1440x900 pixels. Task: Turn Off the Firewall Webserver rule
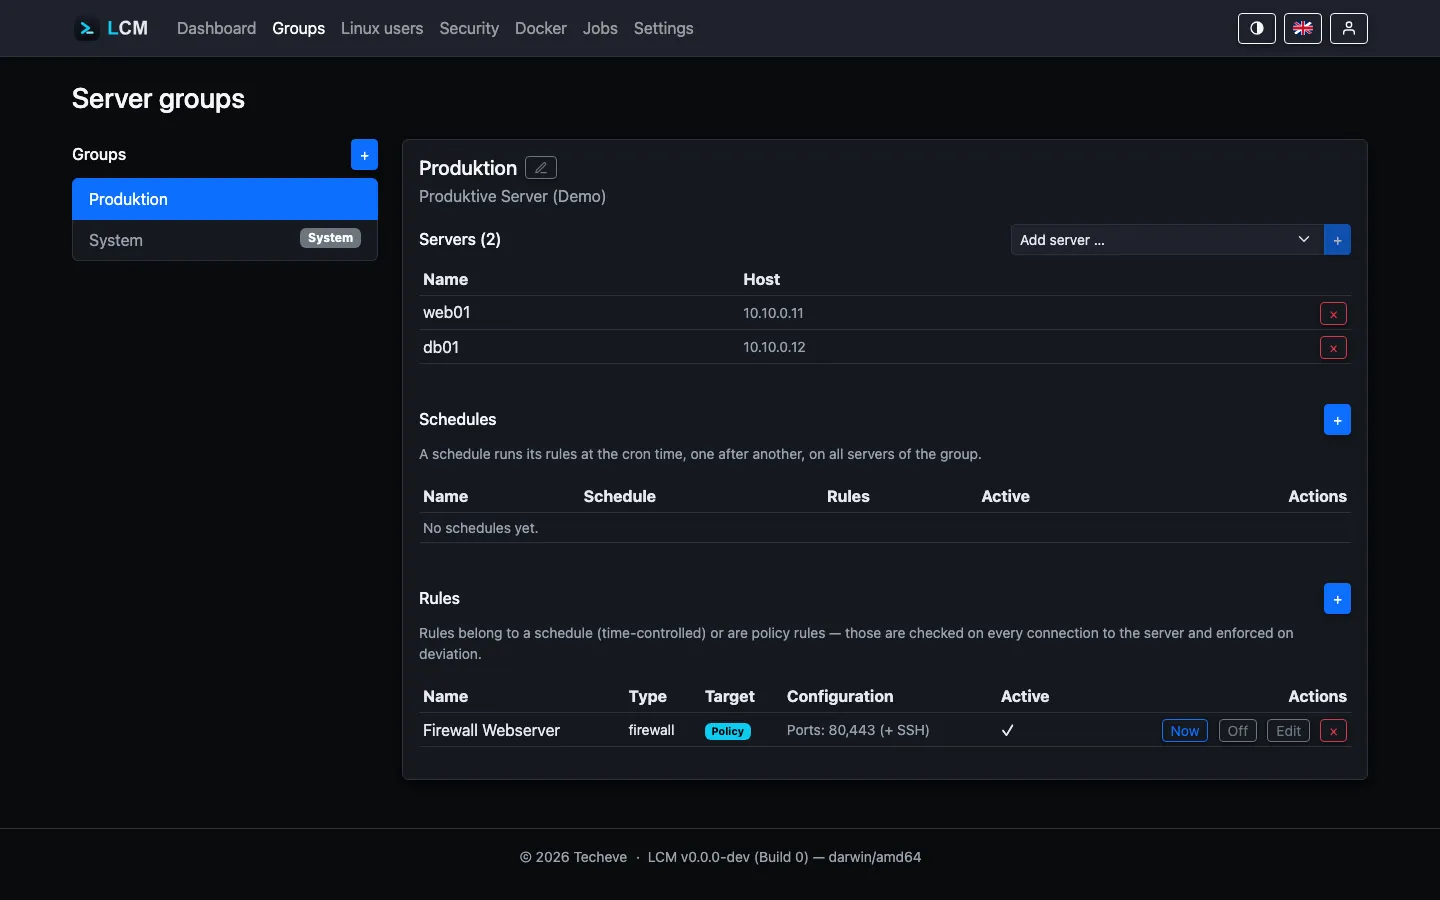tap(1238, 731)
